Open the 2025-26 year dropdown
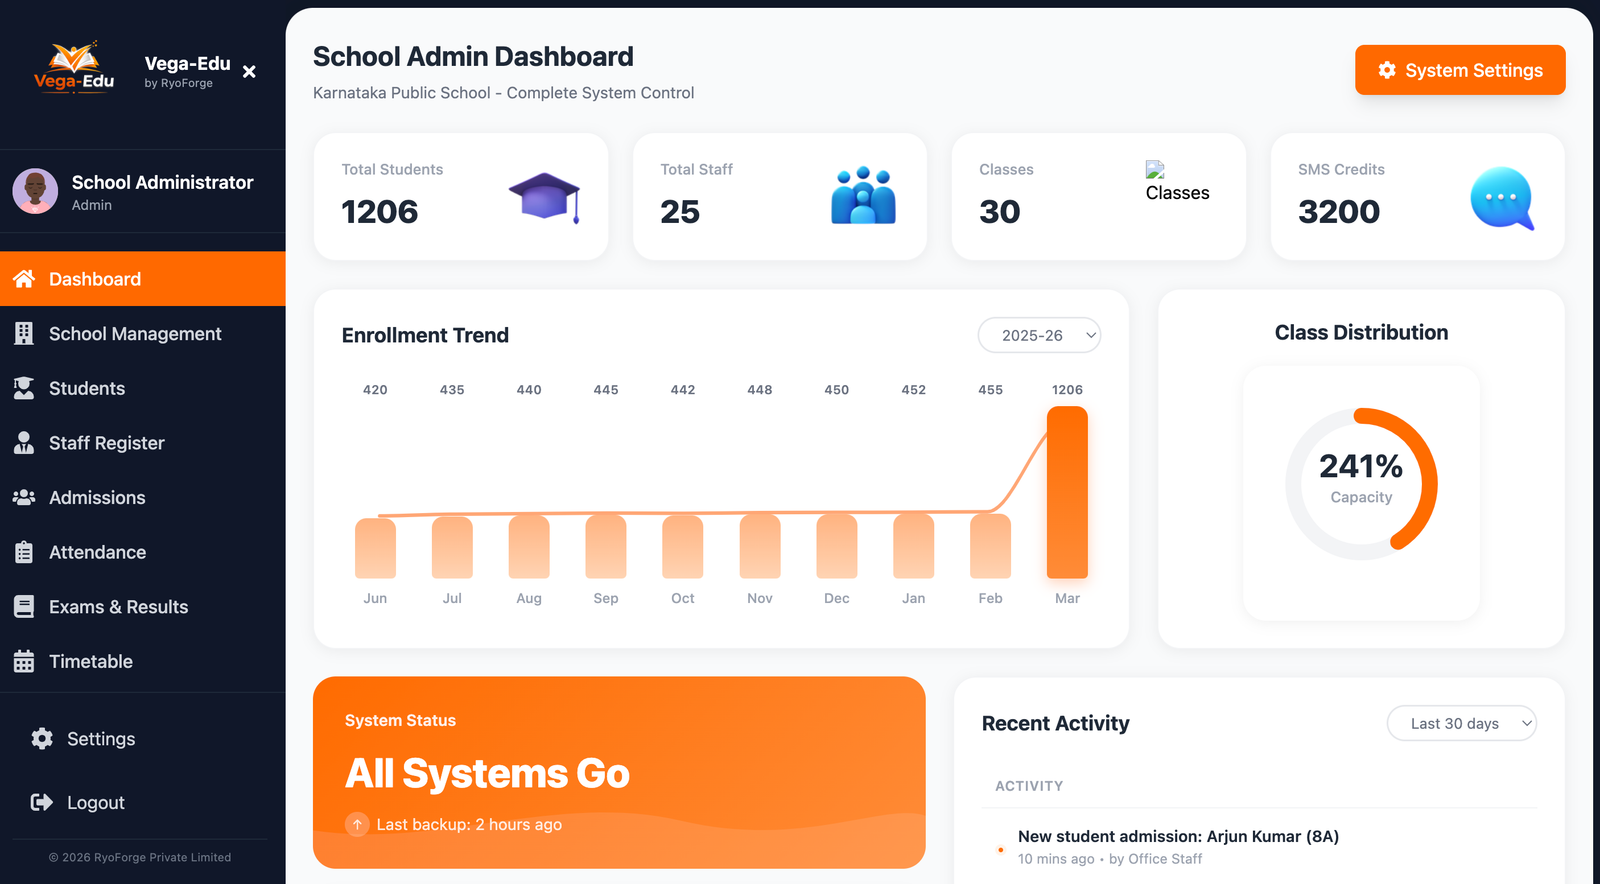The height and width of the screenshot is (884, 1600). point(1039,335)
